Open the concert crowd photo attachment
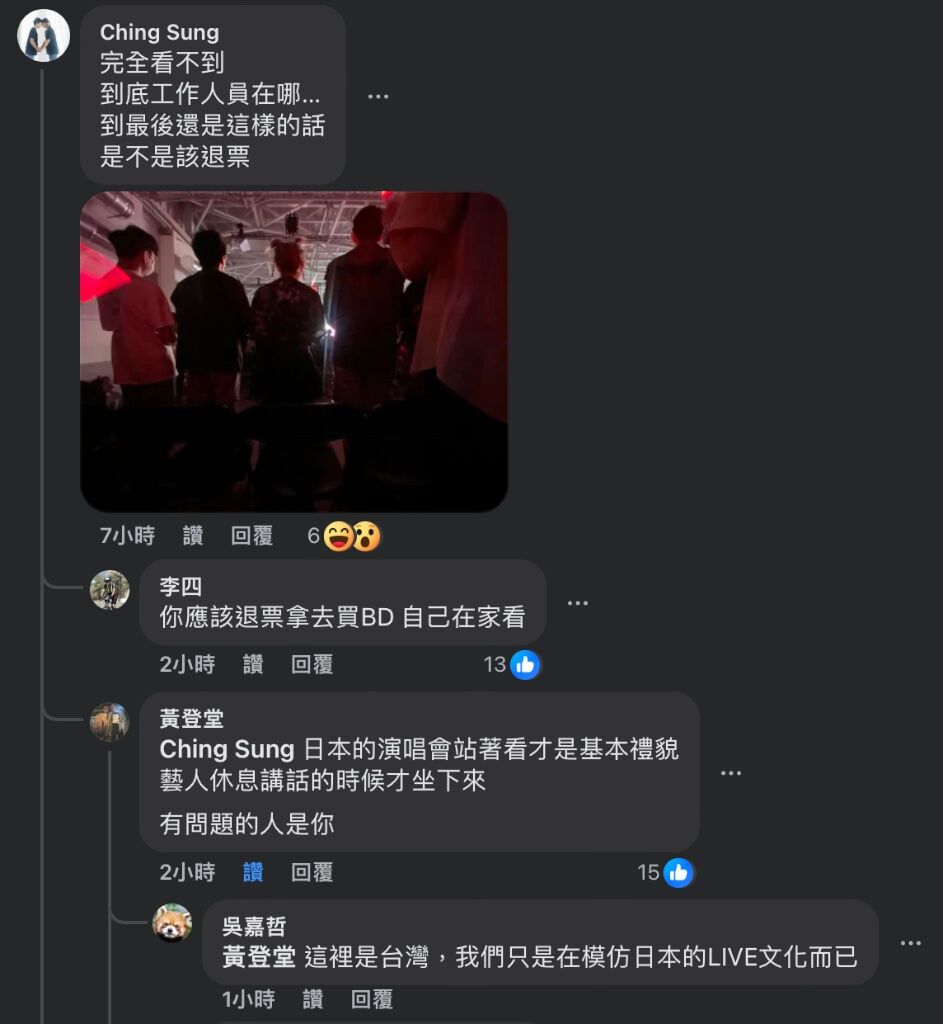Screen dimensions: 943x1024 point(294,351)
